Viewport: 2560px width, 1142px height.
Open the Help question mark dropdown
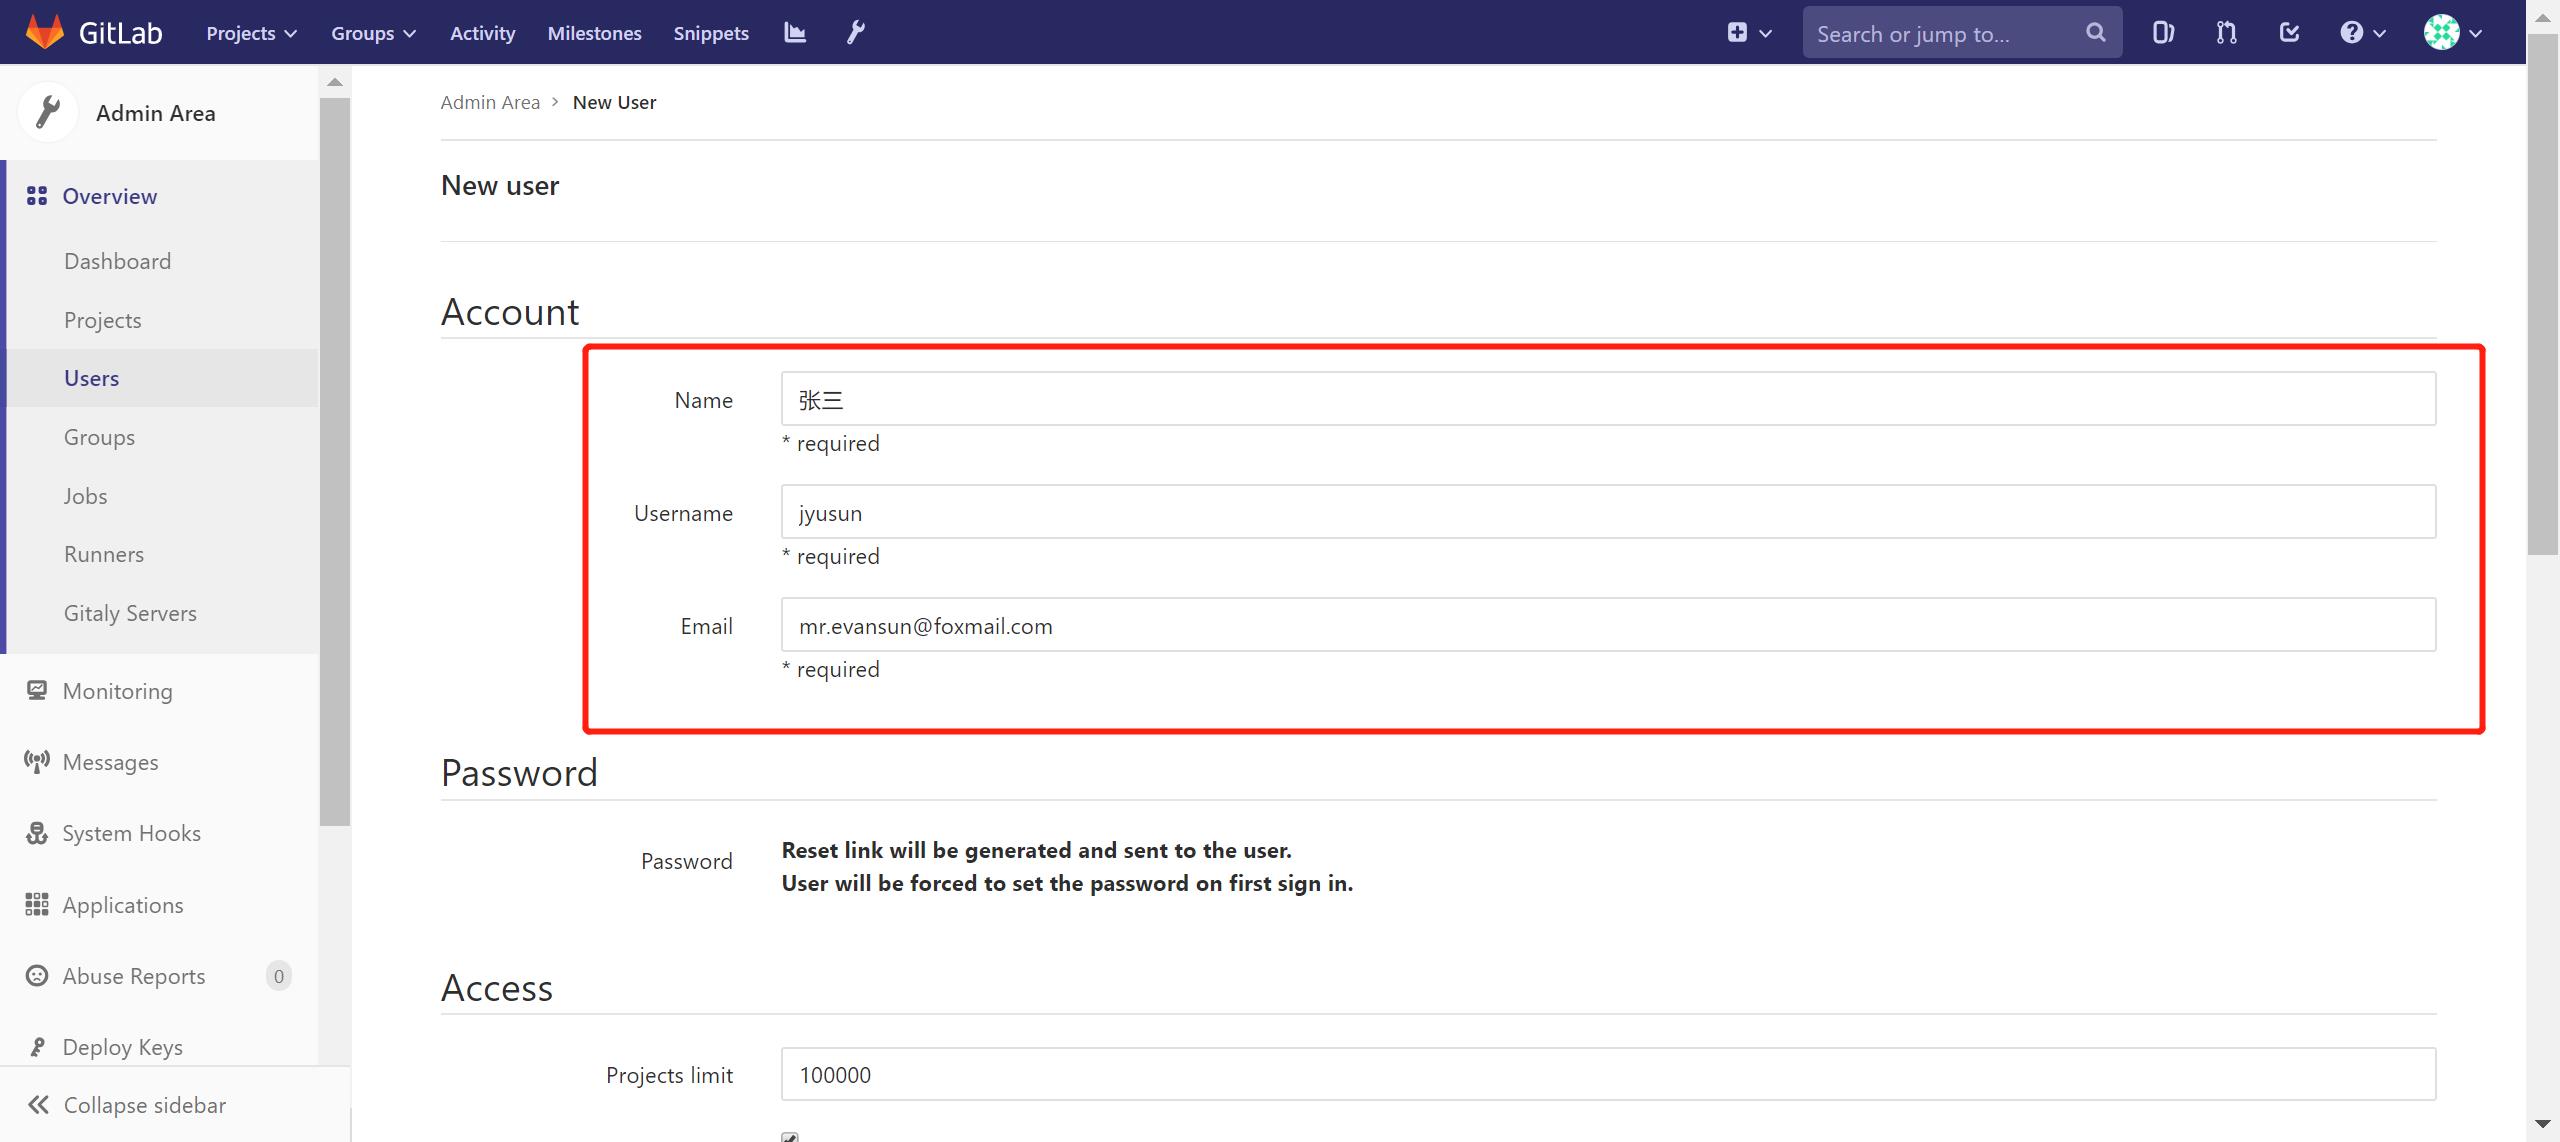tap(2362, 33)
